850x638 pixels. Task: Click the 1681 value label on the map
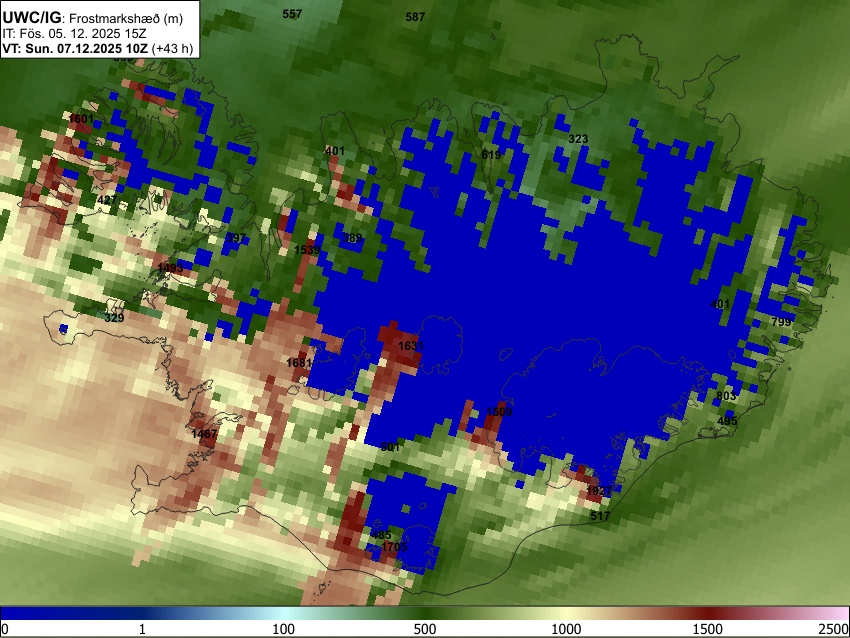click(299, 363)
